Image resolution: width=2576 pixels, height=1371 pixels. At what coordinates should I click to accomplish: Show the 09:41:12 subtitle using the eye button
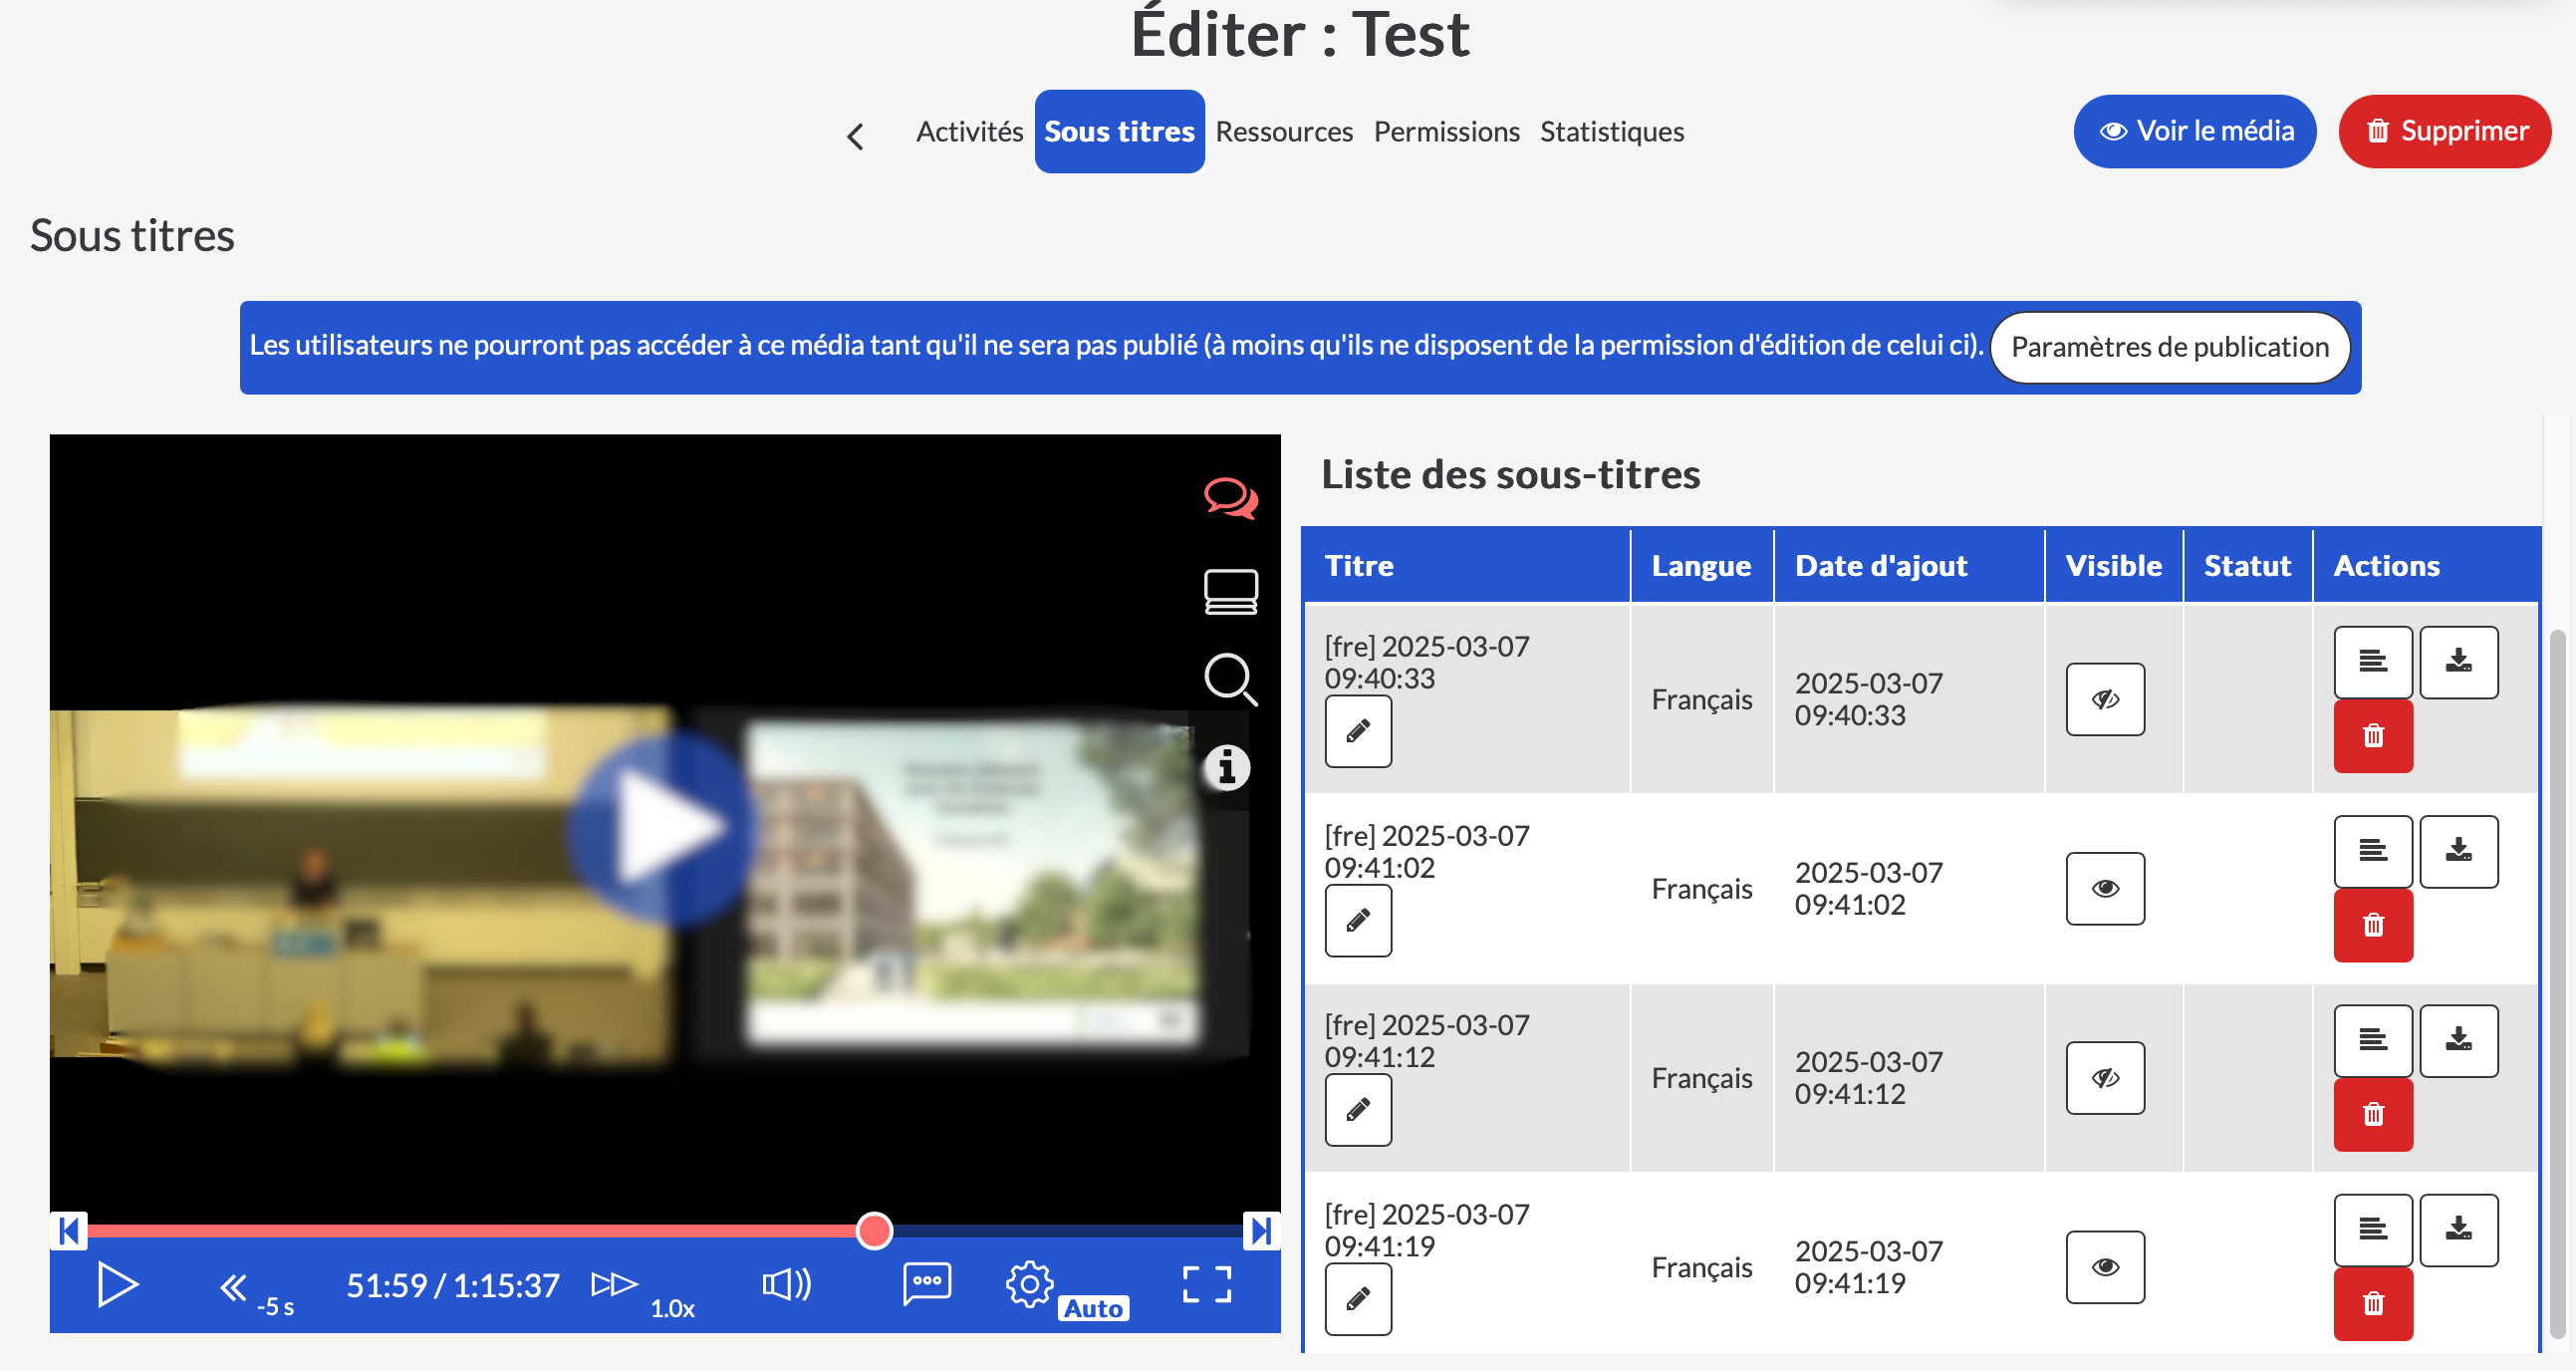(x=2105, y=1077)
